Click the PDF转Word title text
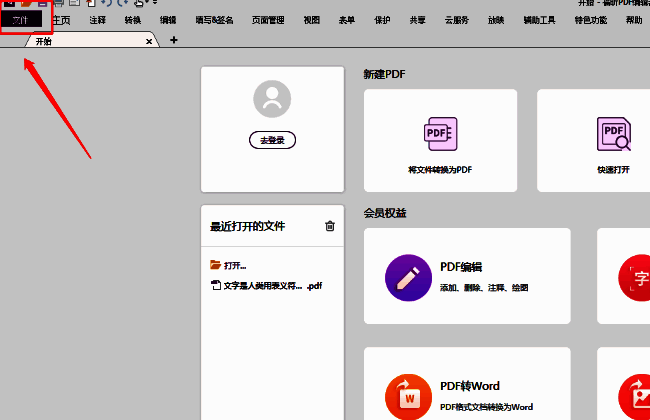Viewport: 650px width, 420px height. (470, 386)
